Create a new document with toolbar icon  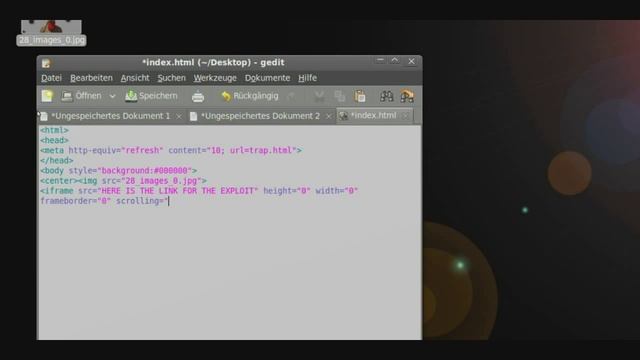47,96
